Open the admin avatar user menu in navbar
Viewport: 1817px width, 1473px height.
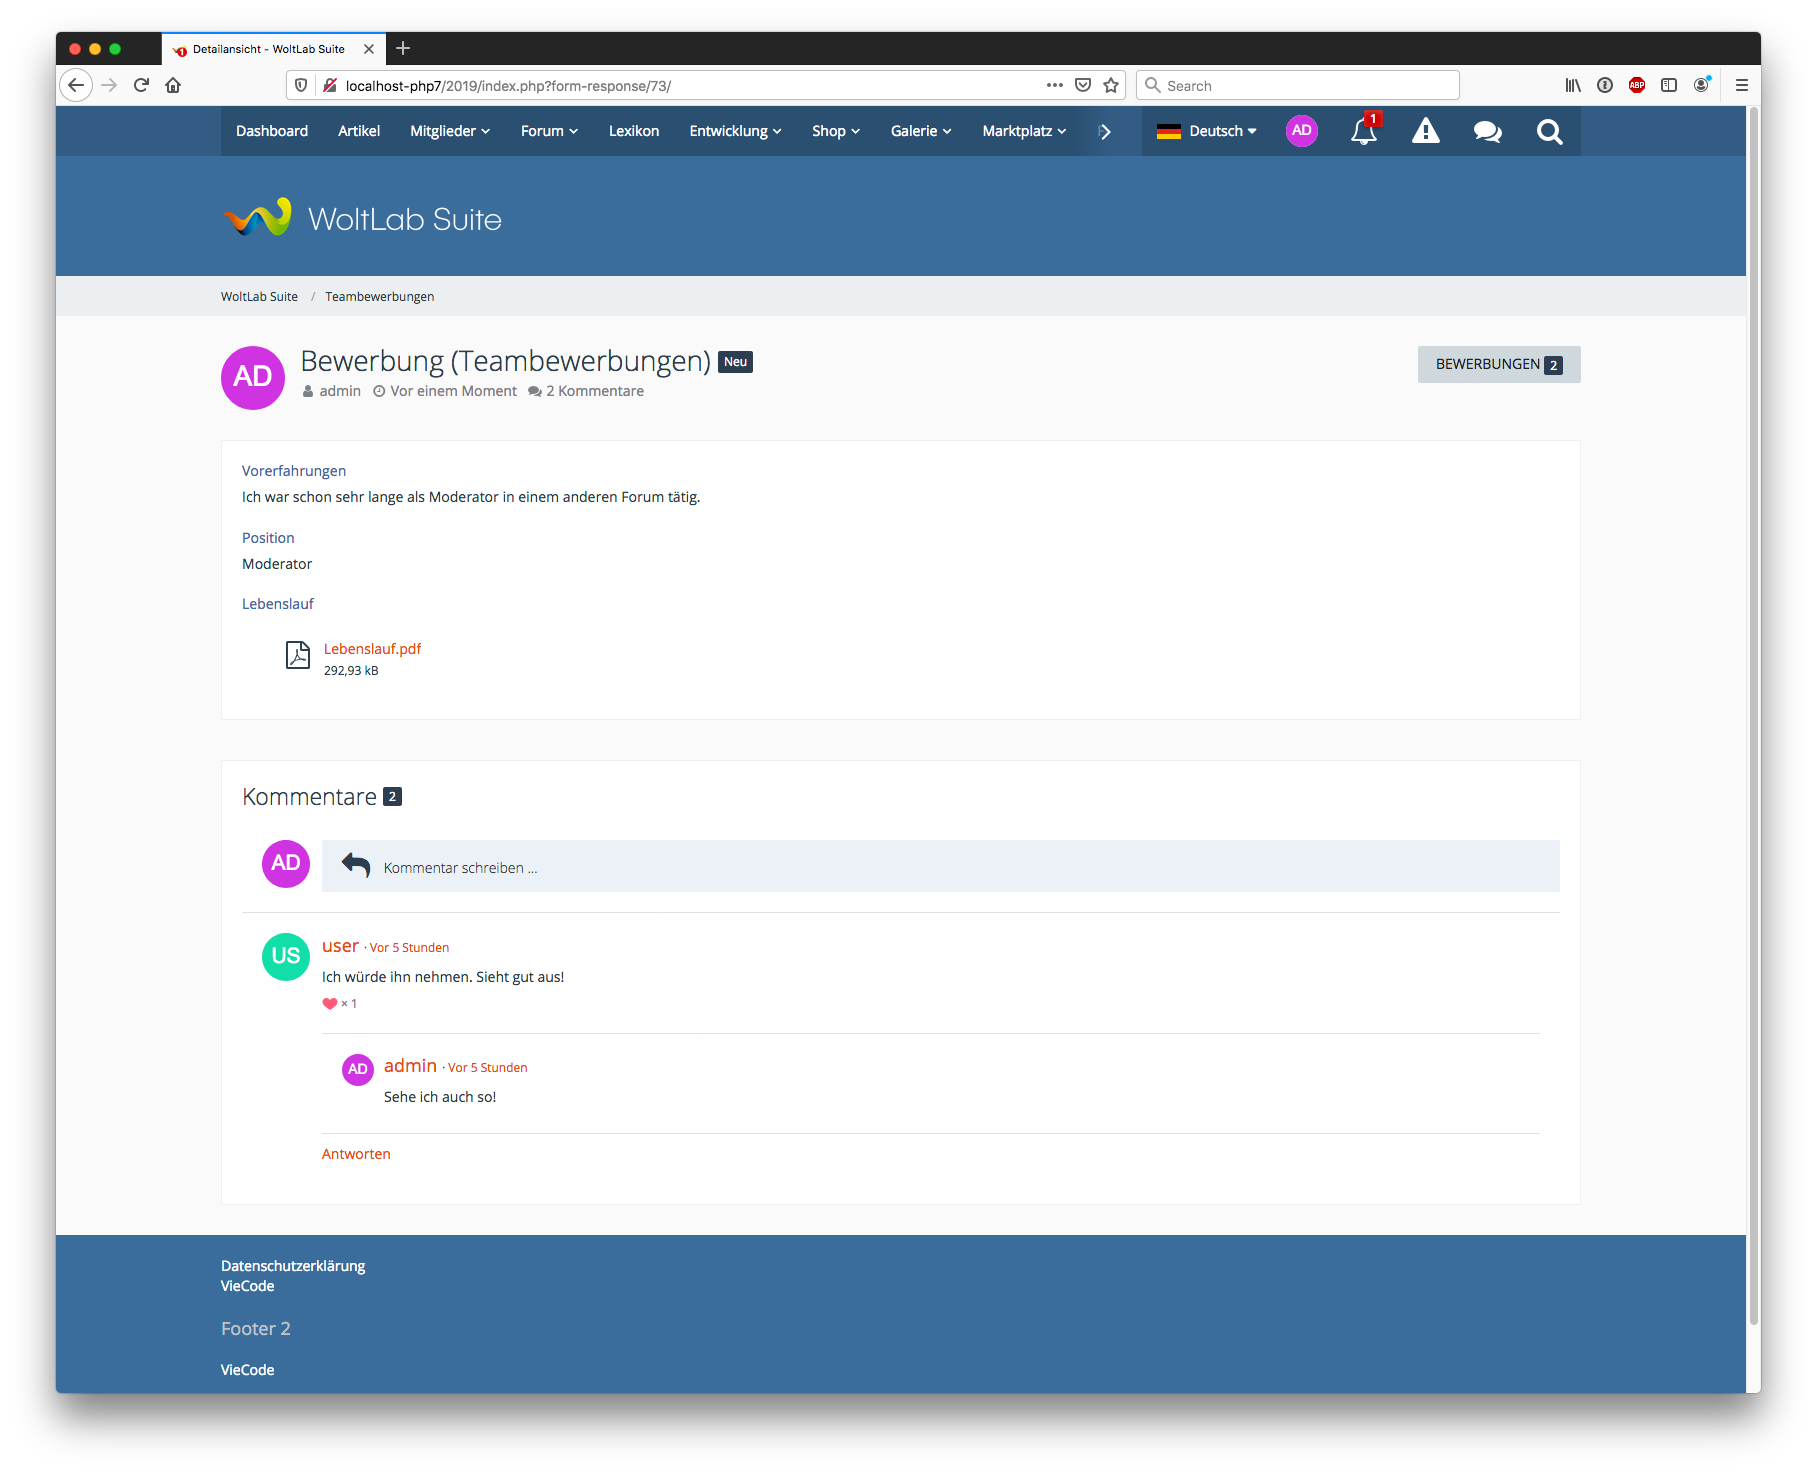(1301, 131)
